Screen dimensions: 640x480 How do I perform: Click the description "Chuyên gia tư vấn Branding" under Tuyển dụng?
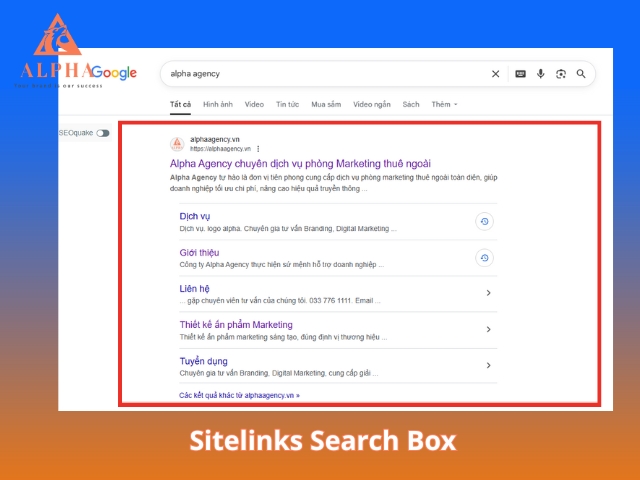(x=279, y=373)
